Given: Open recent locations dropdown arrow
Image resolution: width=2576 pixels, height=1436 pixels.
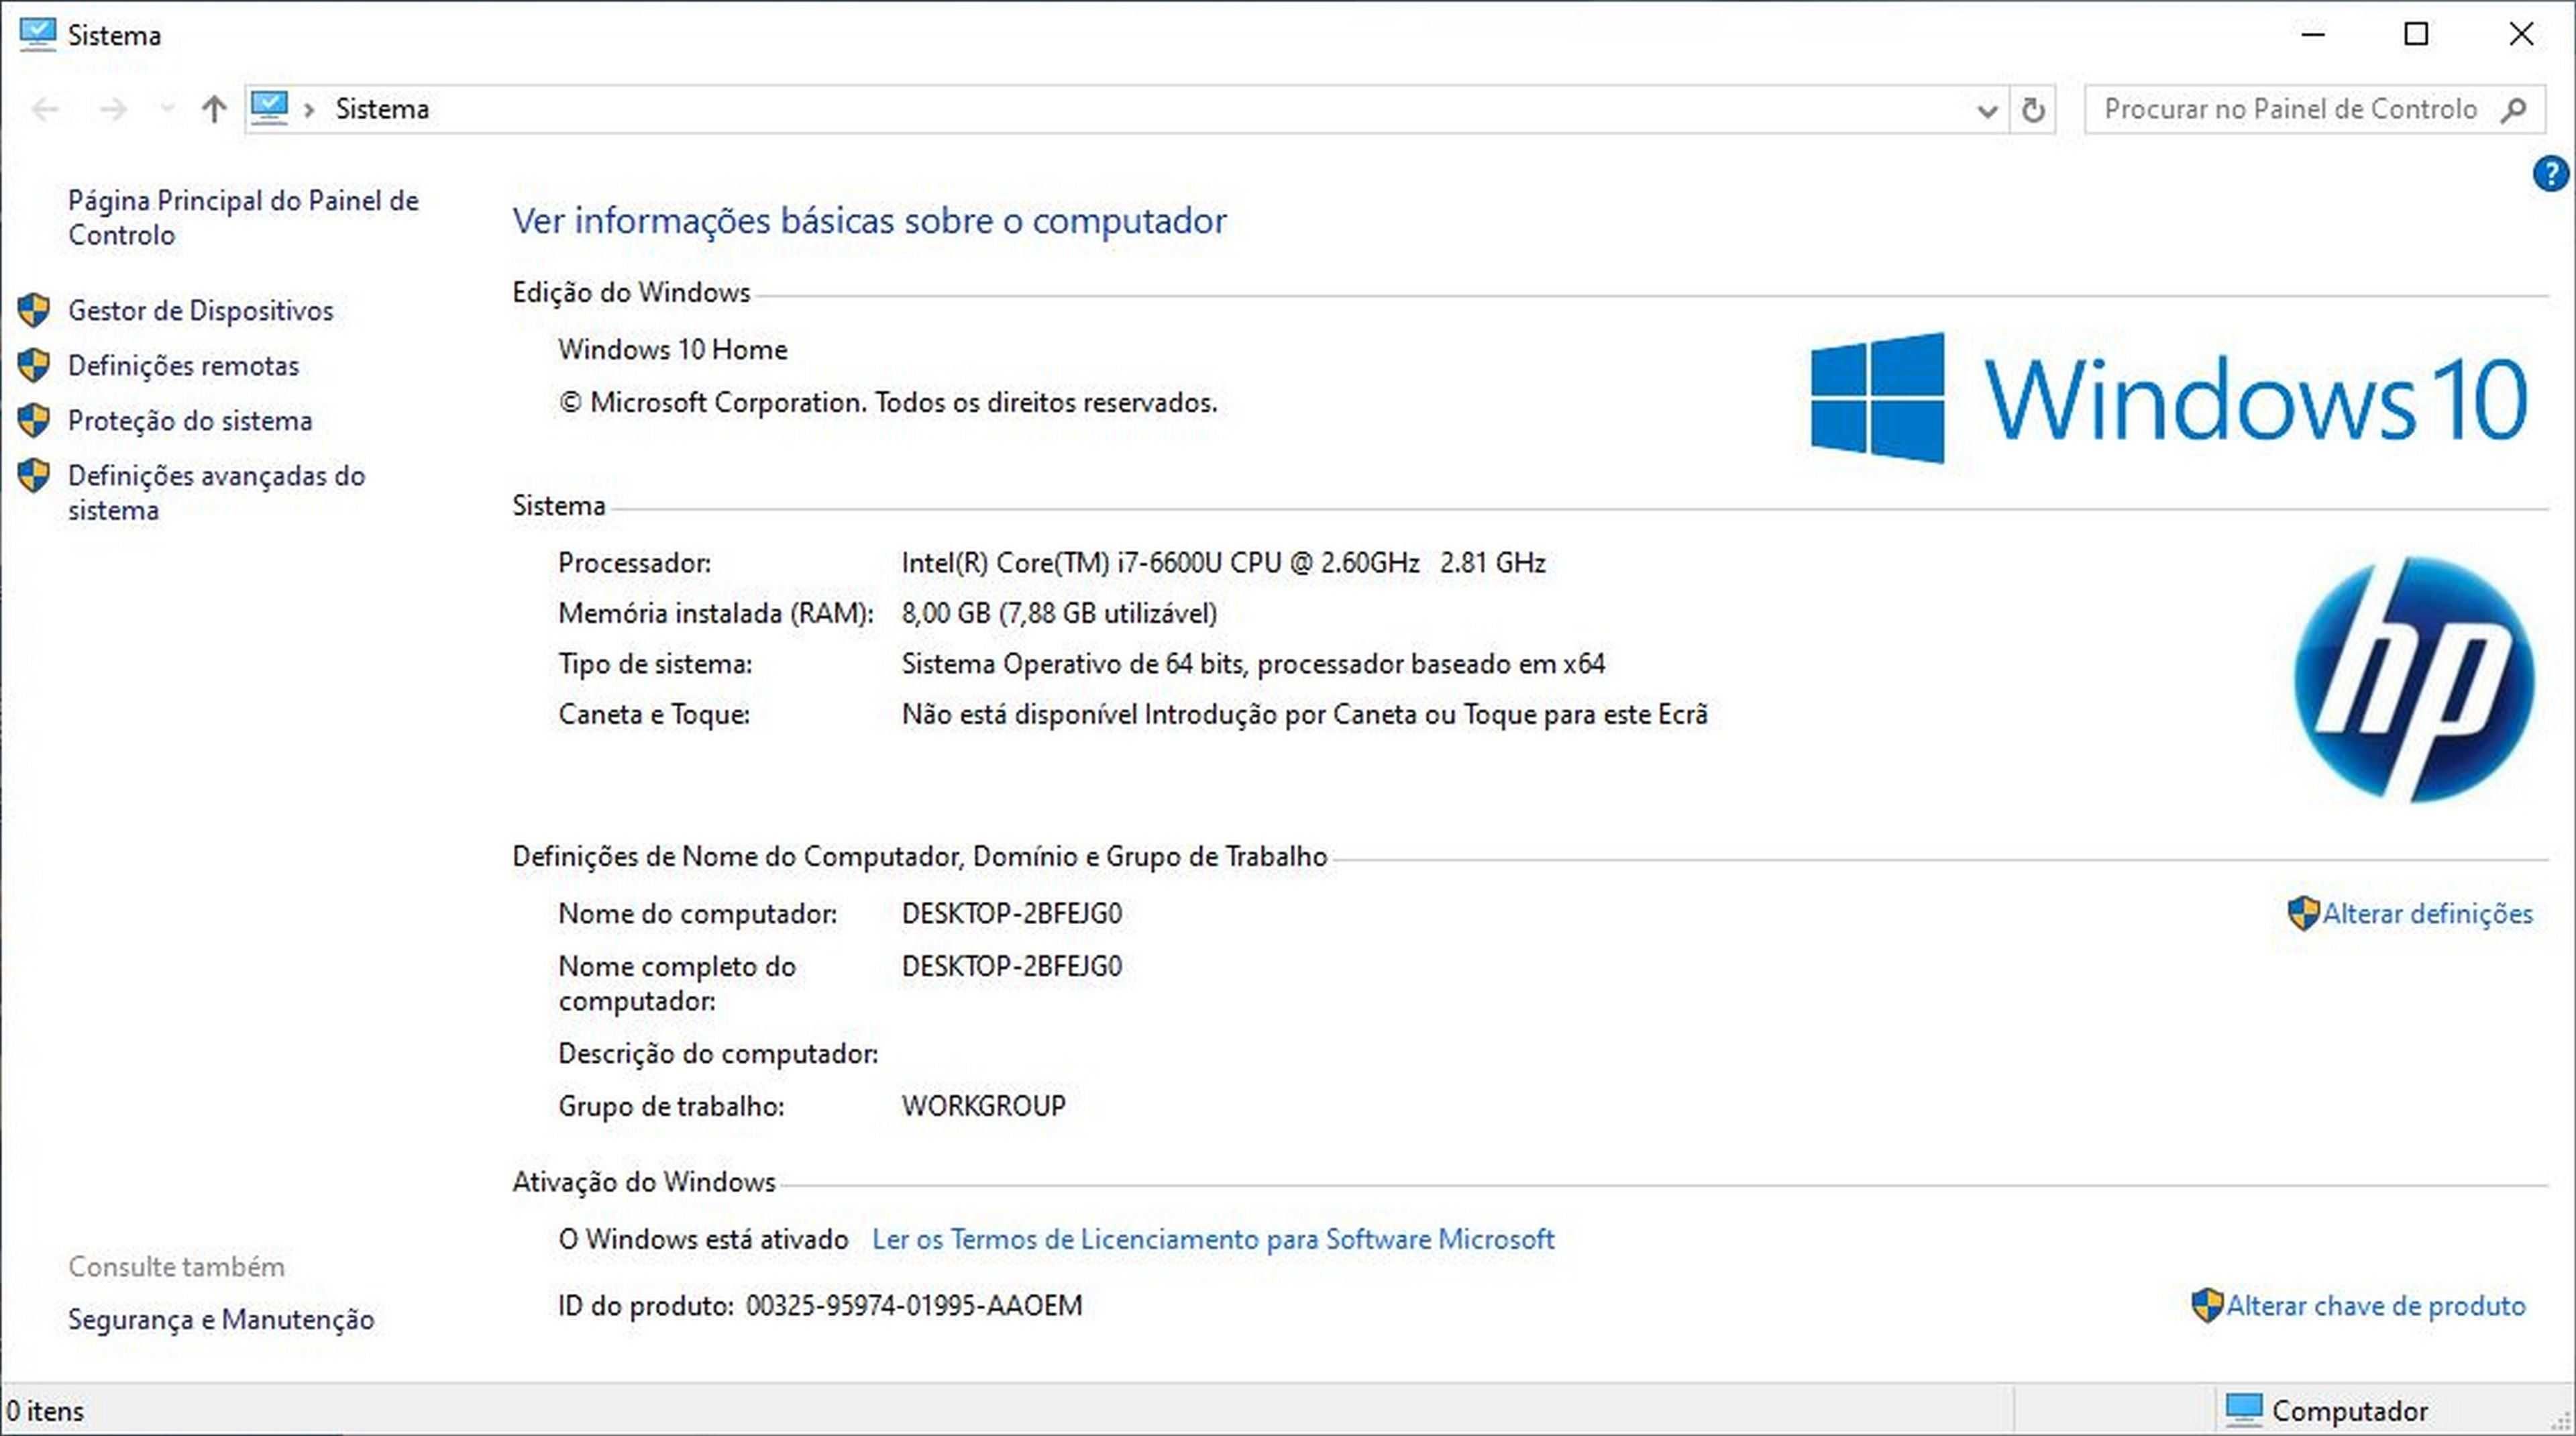Looking at the screenshot, I should pyautogui.click(x=167, y=108).
